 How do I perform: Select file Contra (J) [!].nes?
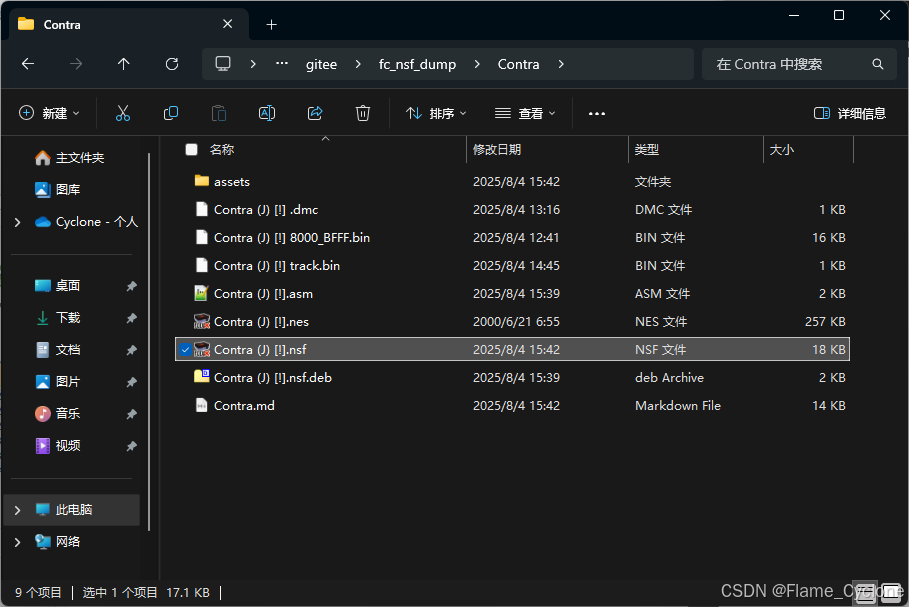click(512, 321)
